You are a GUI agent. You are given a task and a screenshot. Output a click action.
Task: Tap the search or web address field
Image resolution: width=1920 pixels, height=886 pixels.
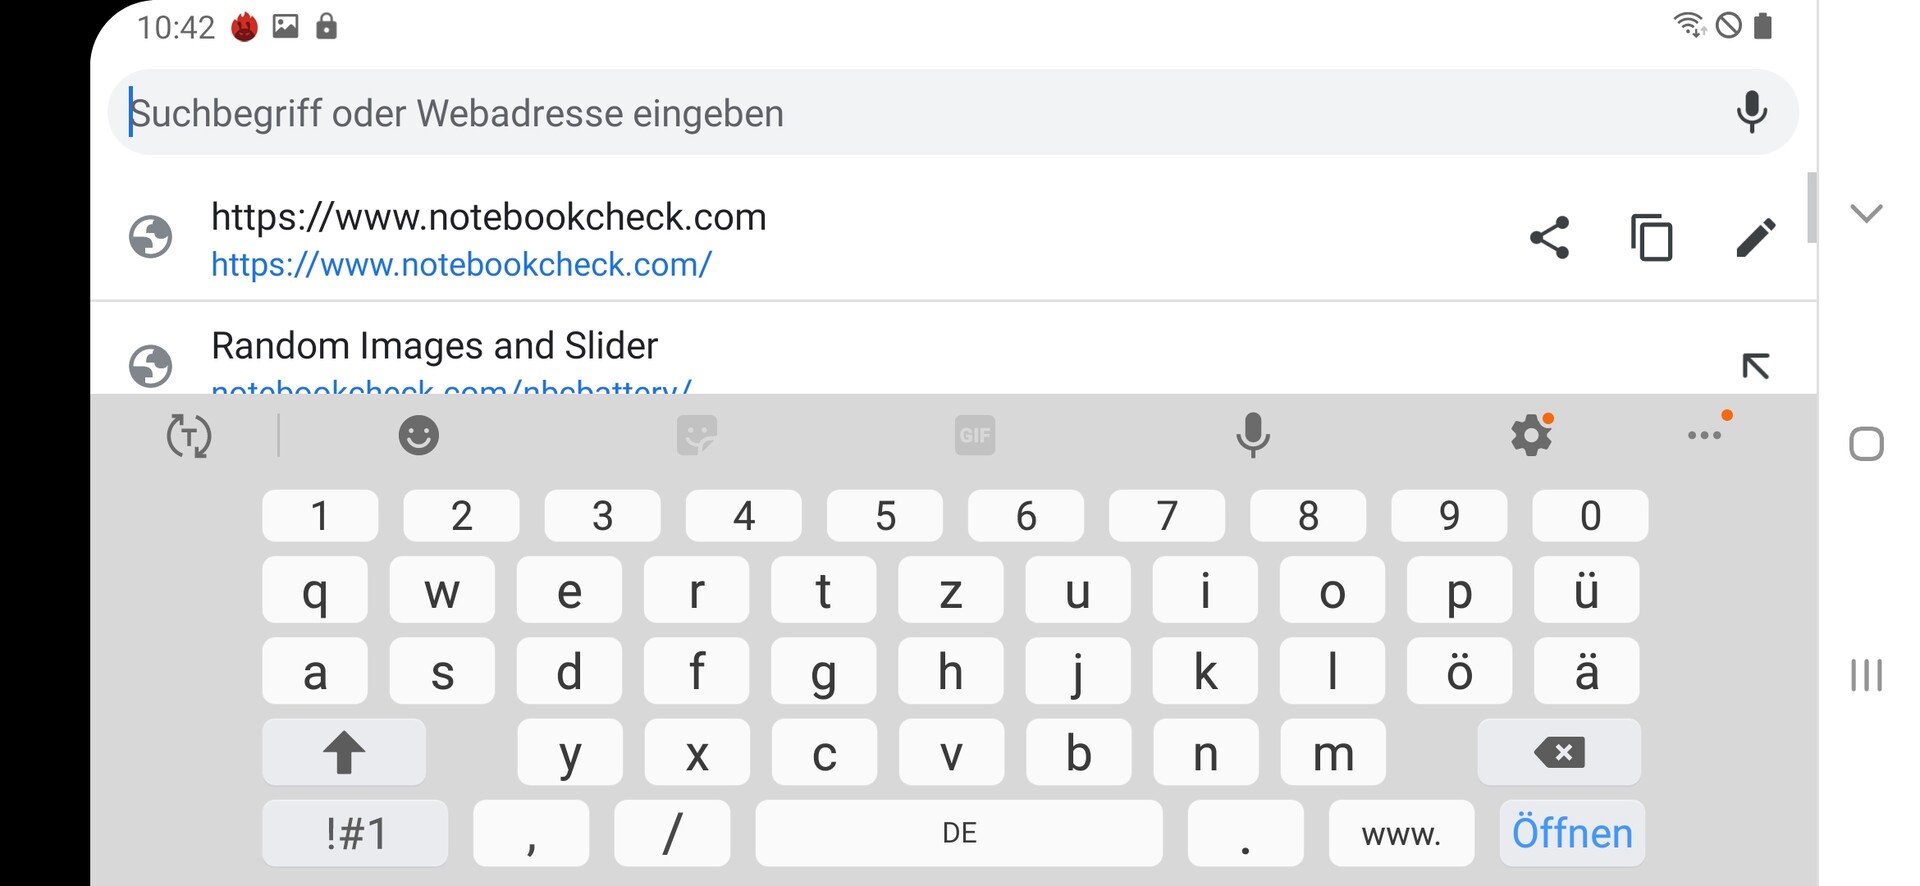pos(900,112)
